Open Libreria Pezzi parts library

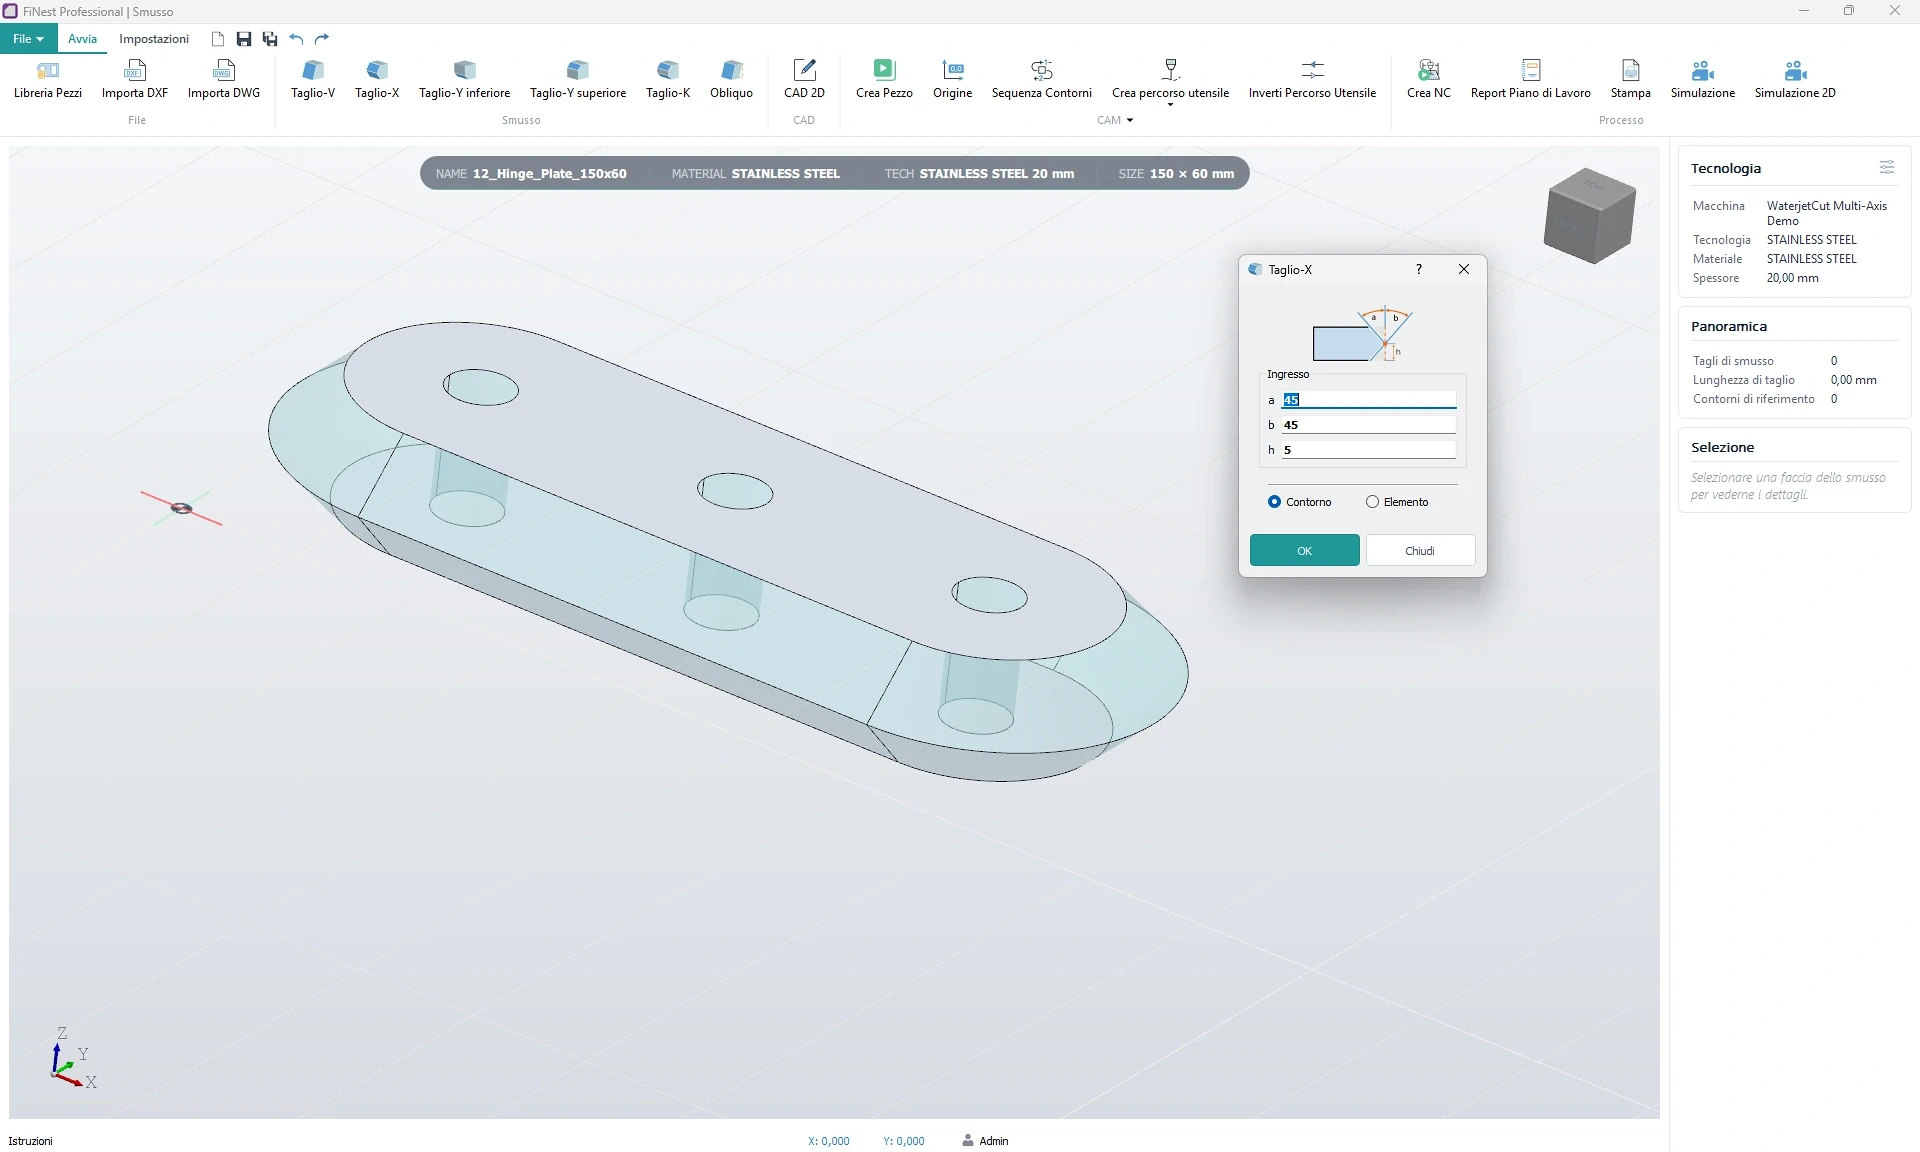(x=48, y=79)
